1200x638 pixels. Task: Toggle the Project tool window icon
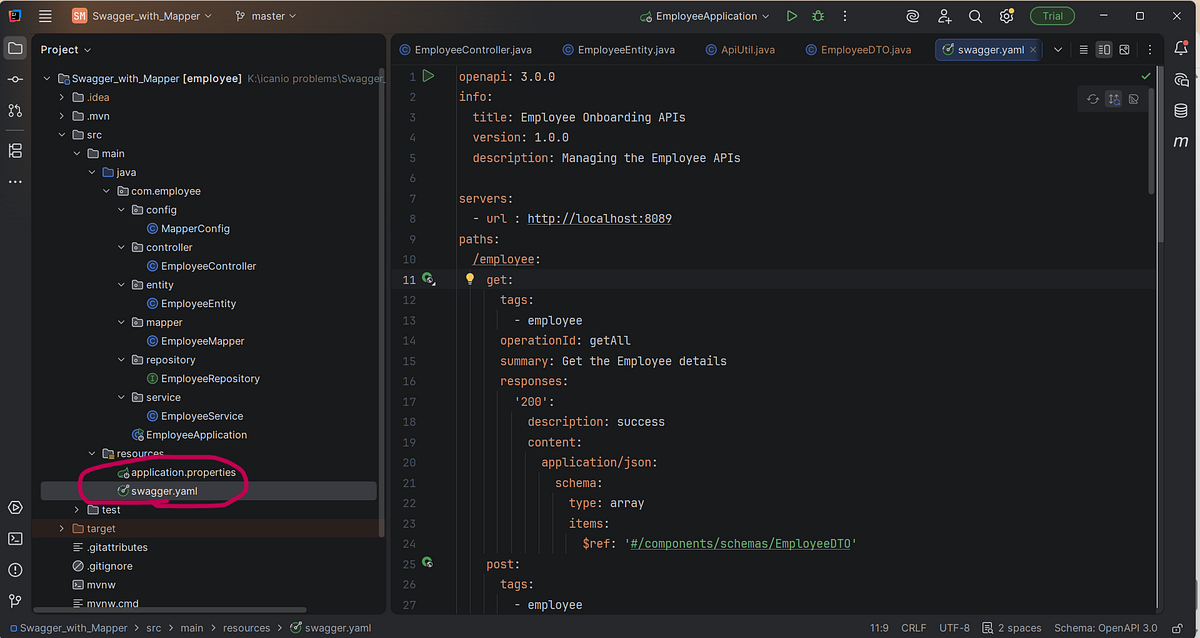[x=15, y=48]
